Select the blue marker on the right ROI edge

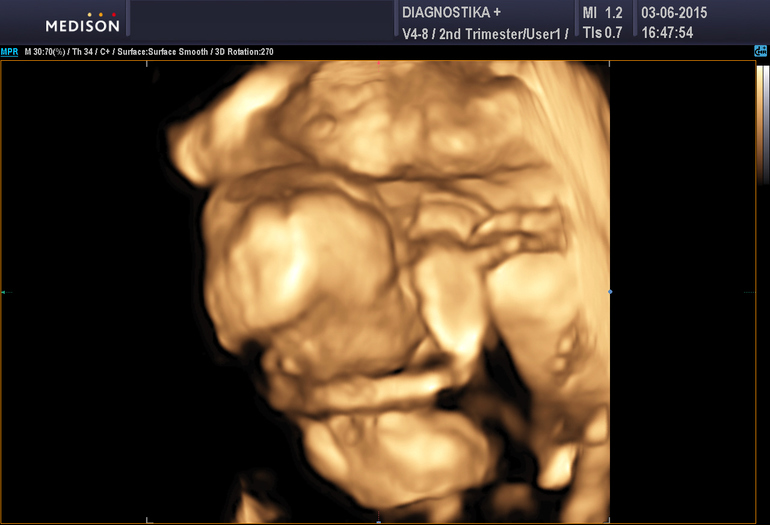click(x=610, y=292)
